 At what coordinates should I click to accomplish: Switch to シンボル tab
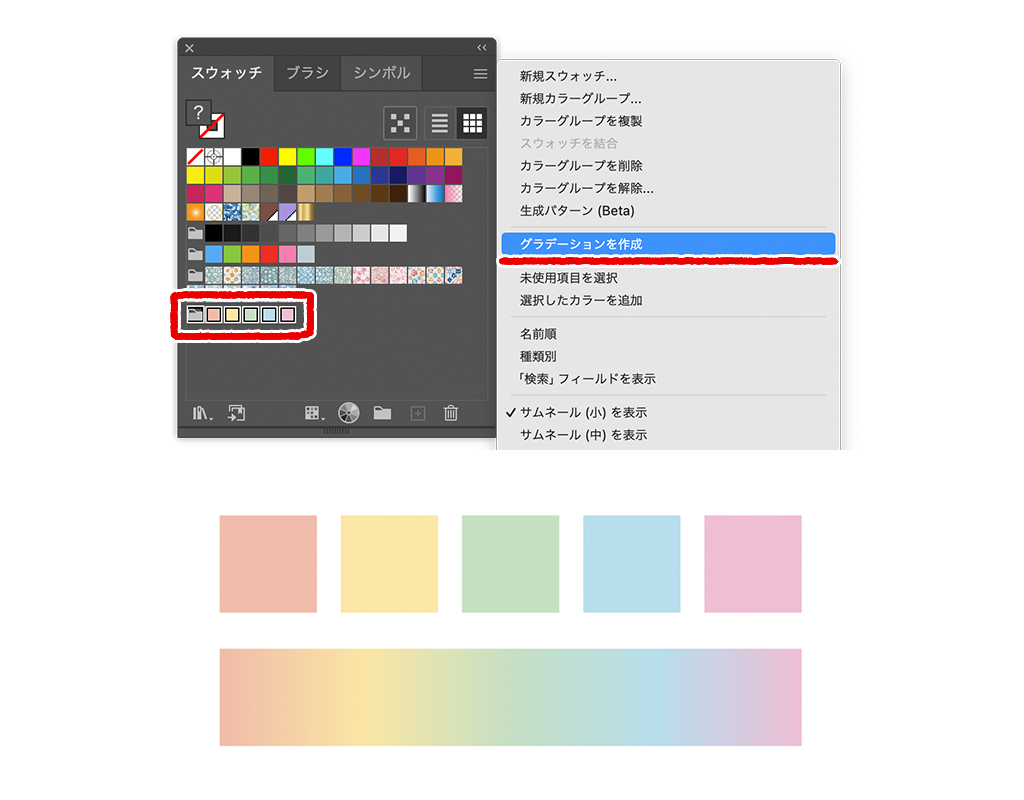pos(382,72)
